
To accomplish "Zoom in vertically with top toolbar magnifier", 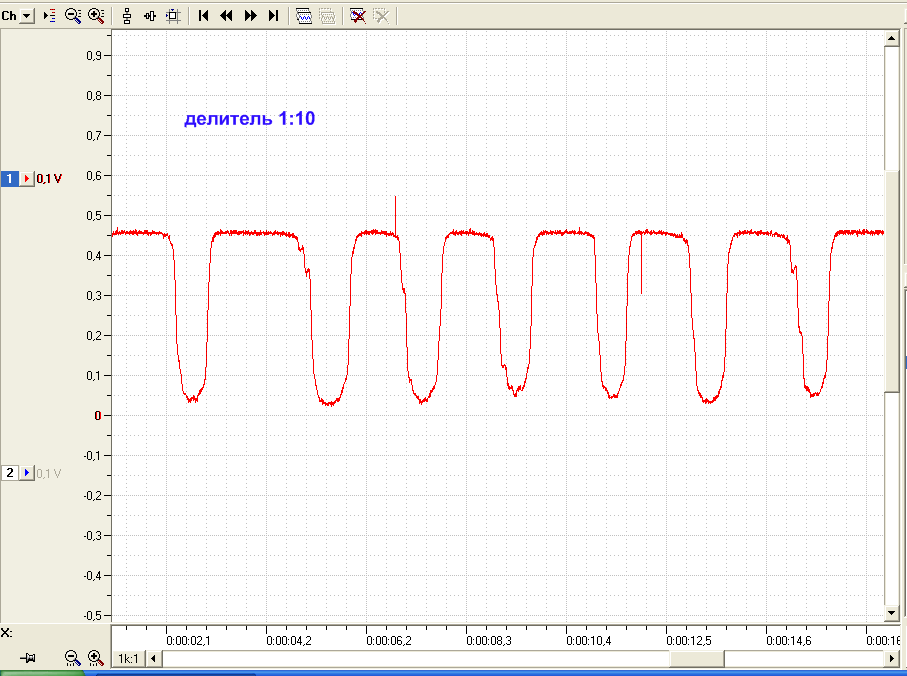I will pos(96,16).
